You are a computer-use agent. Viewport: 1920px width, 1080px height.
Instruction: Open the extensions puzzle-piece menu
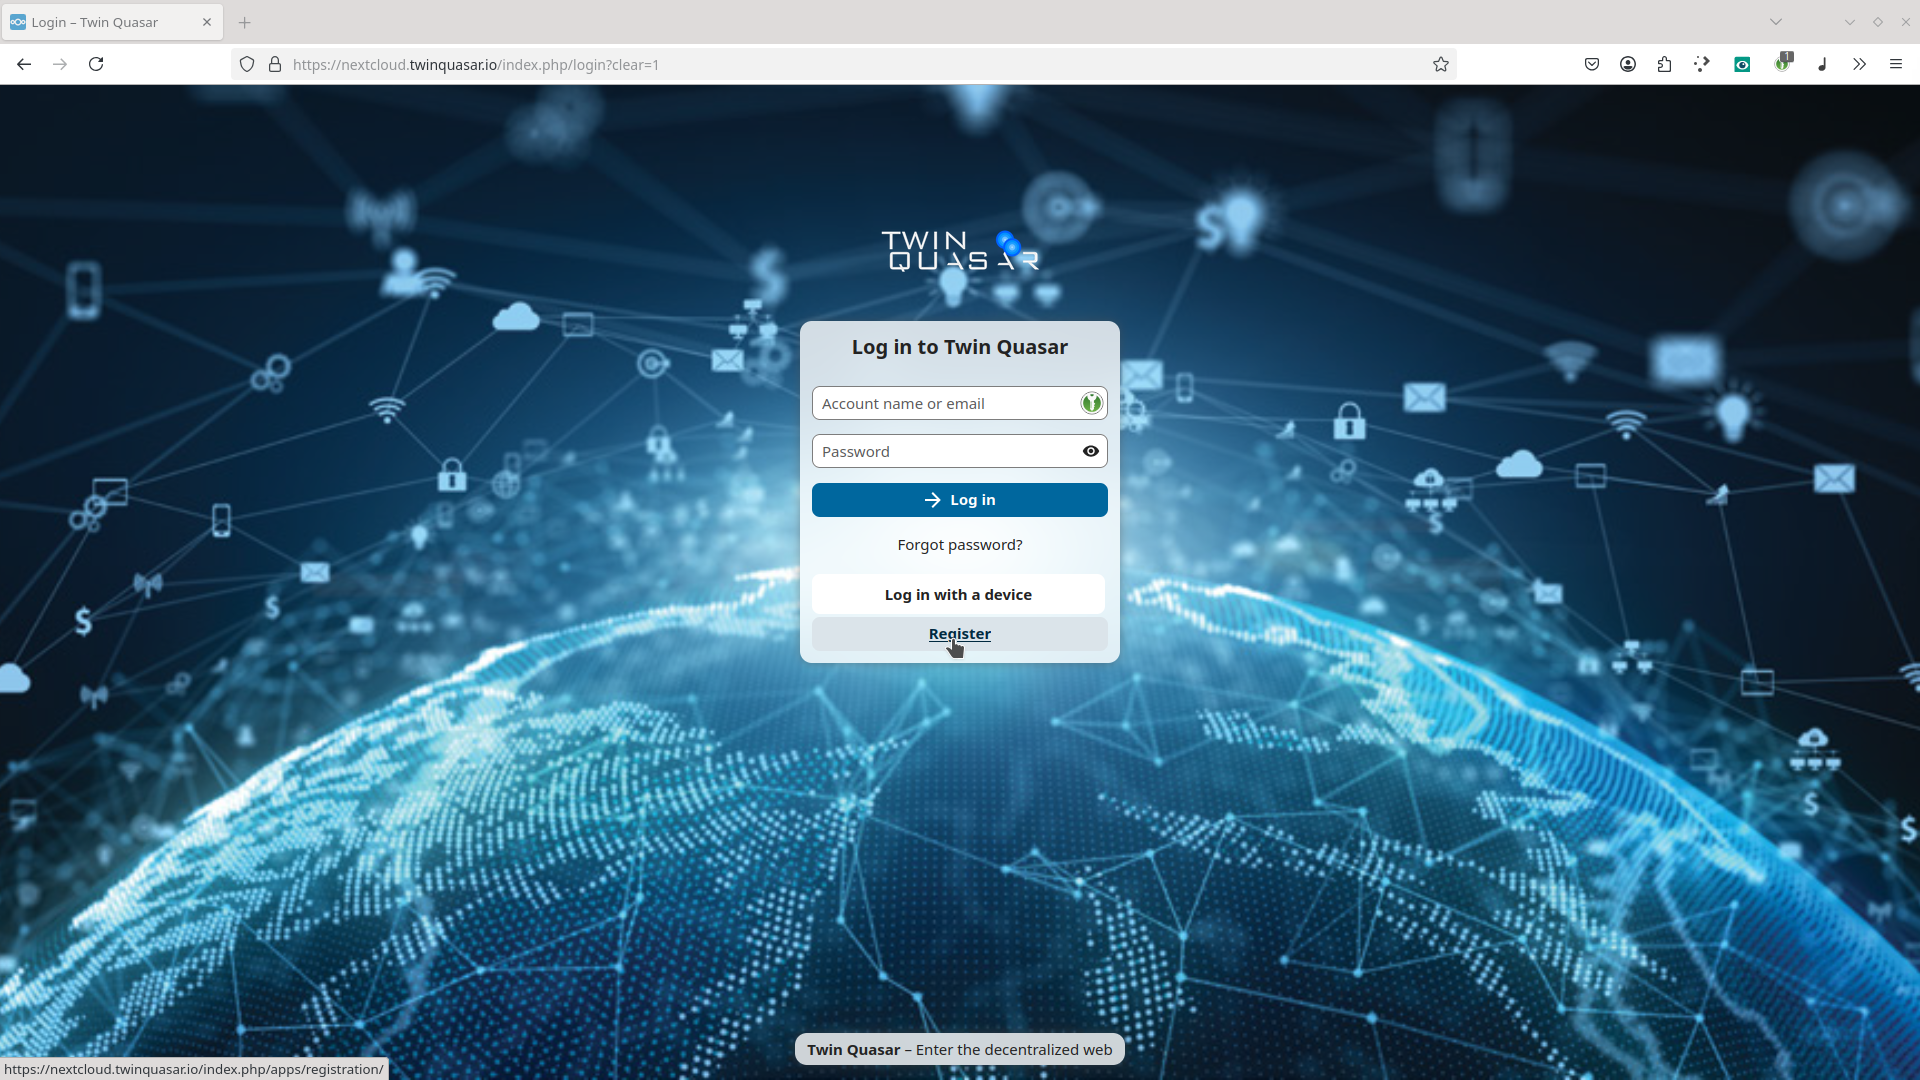[x=1664, y=64]
